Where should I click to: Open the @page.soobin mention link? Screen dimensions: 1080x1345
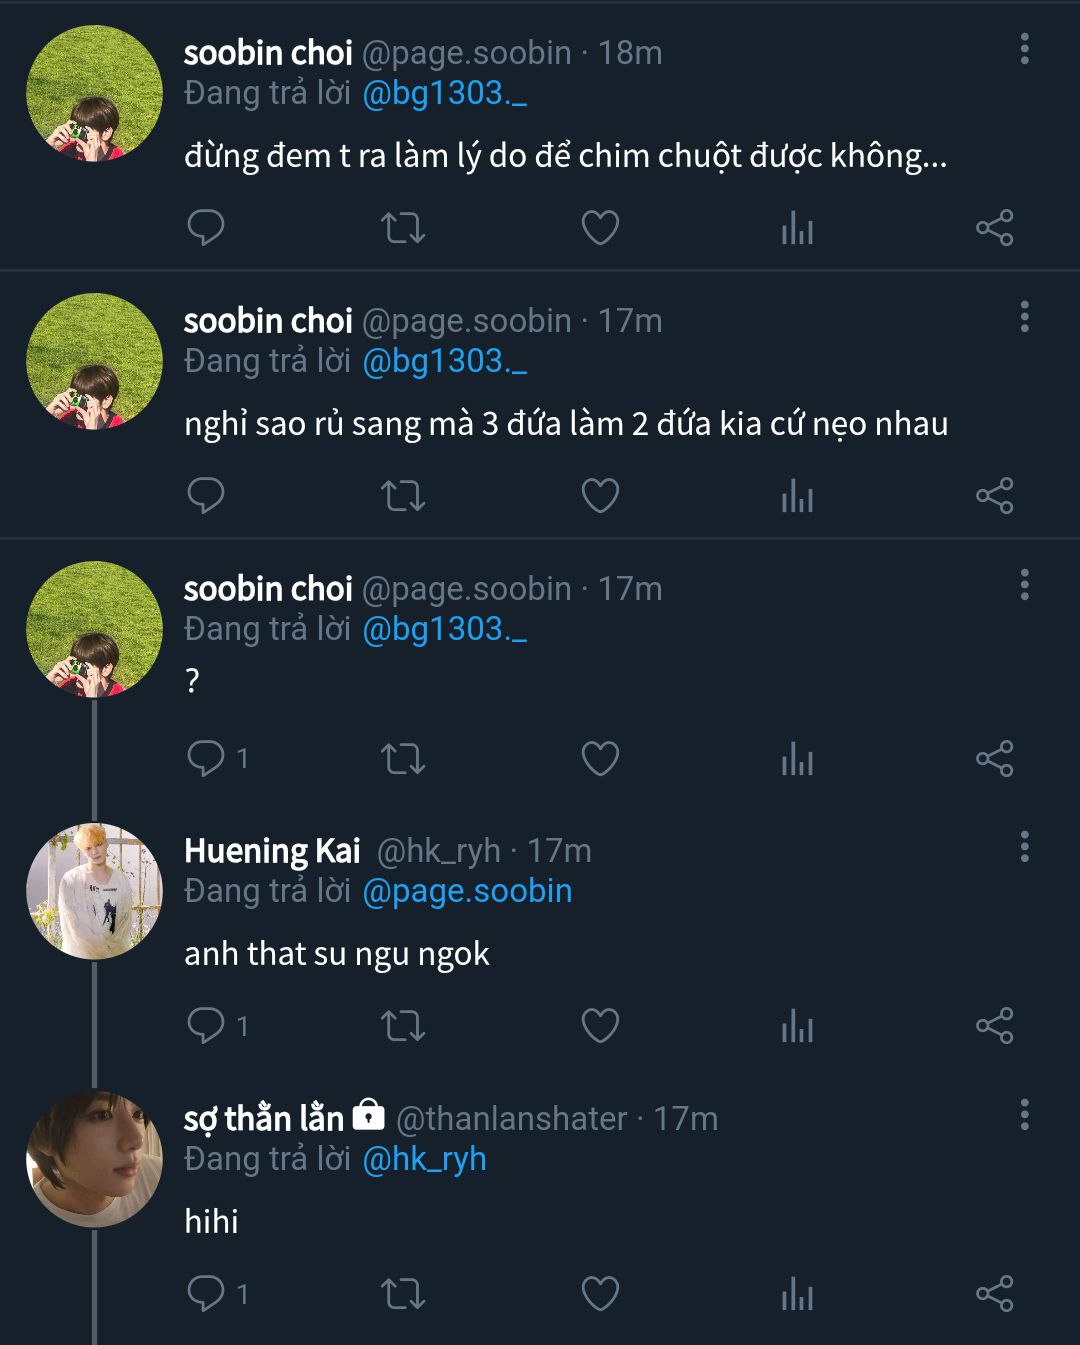(467, 891)
